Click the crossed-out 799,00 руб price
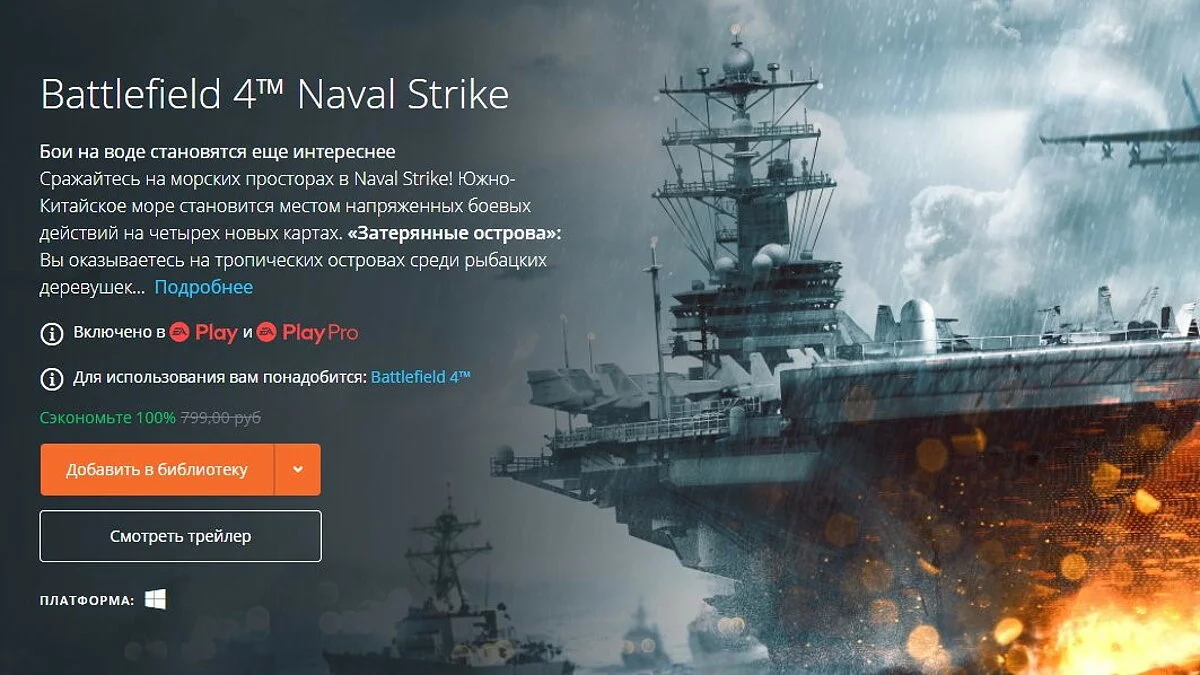 (x=221, y=417)
